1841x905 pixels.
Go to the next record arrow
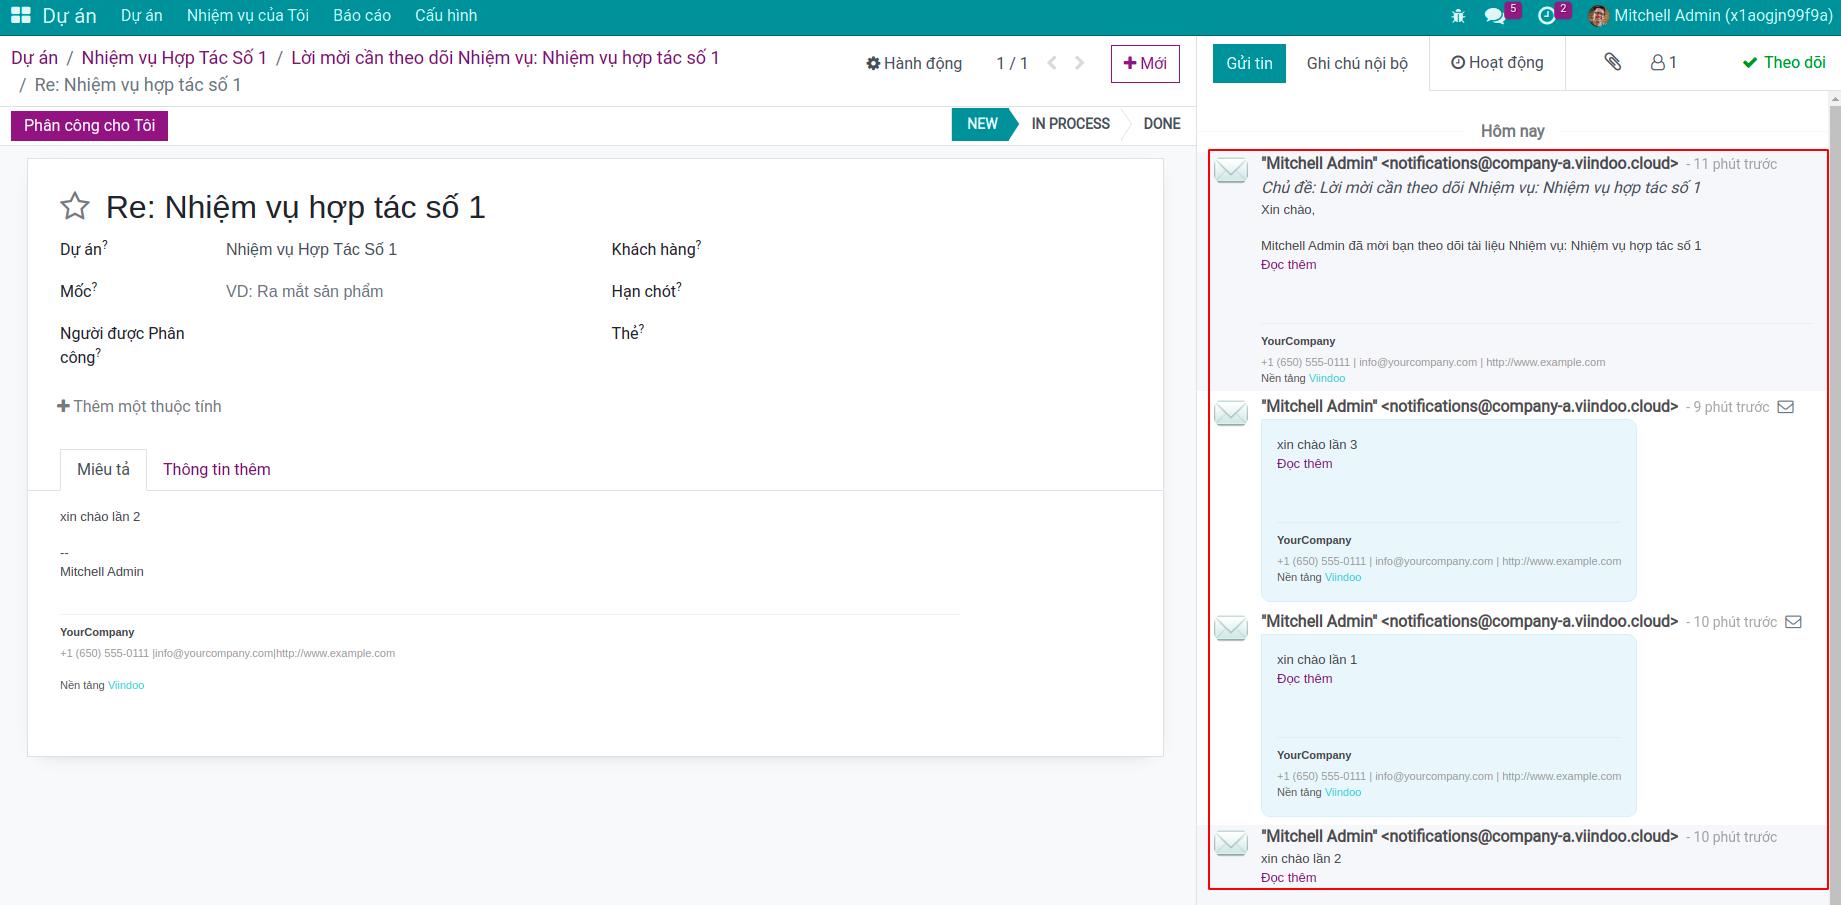(1079, 63)
